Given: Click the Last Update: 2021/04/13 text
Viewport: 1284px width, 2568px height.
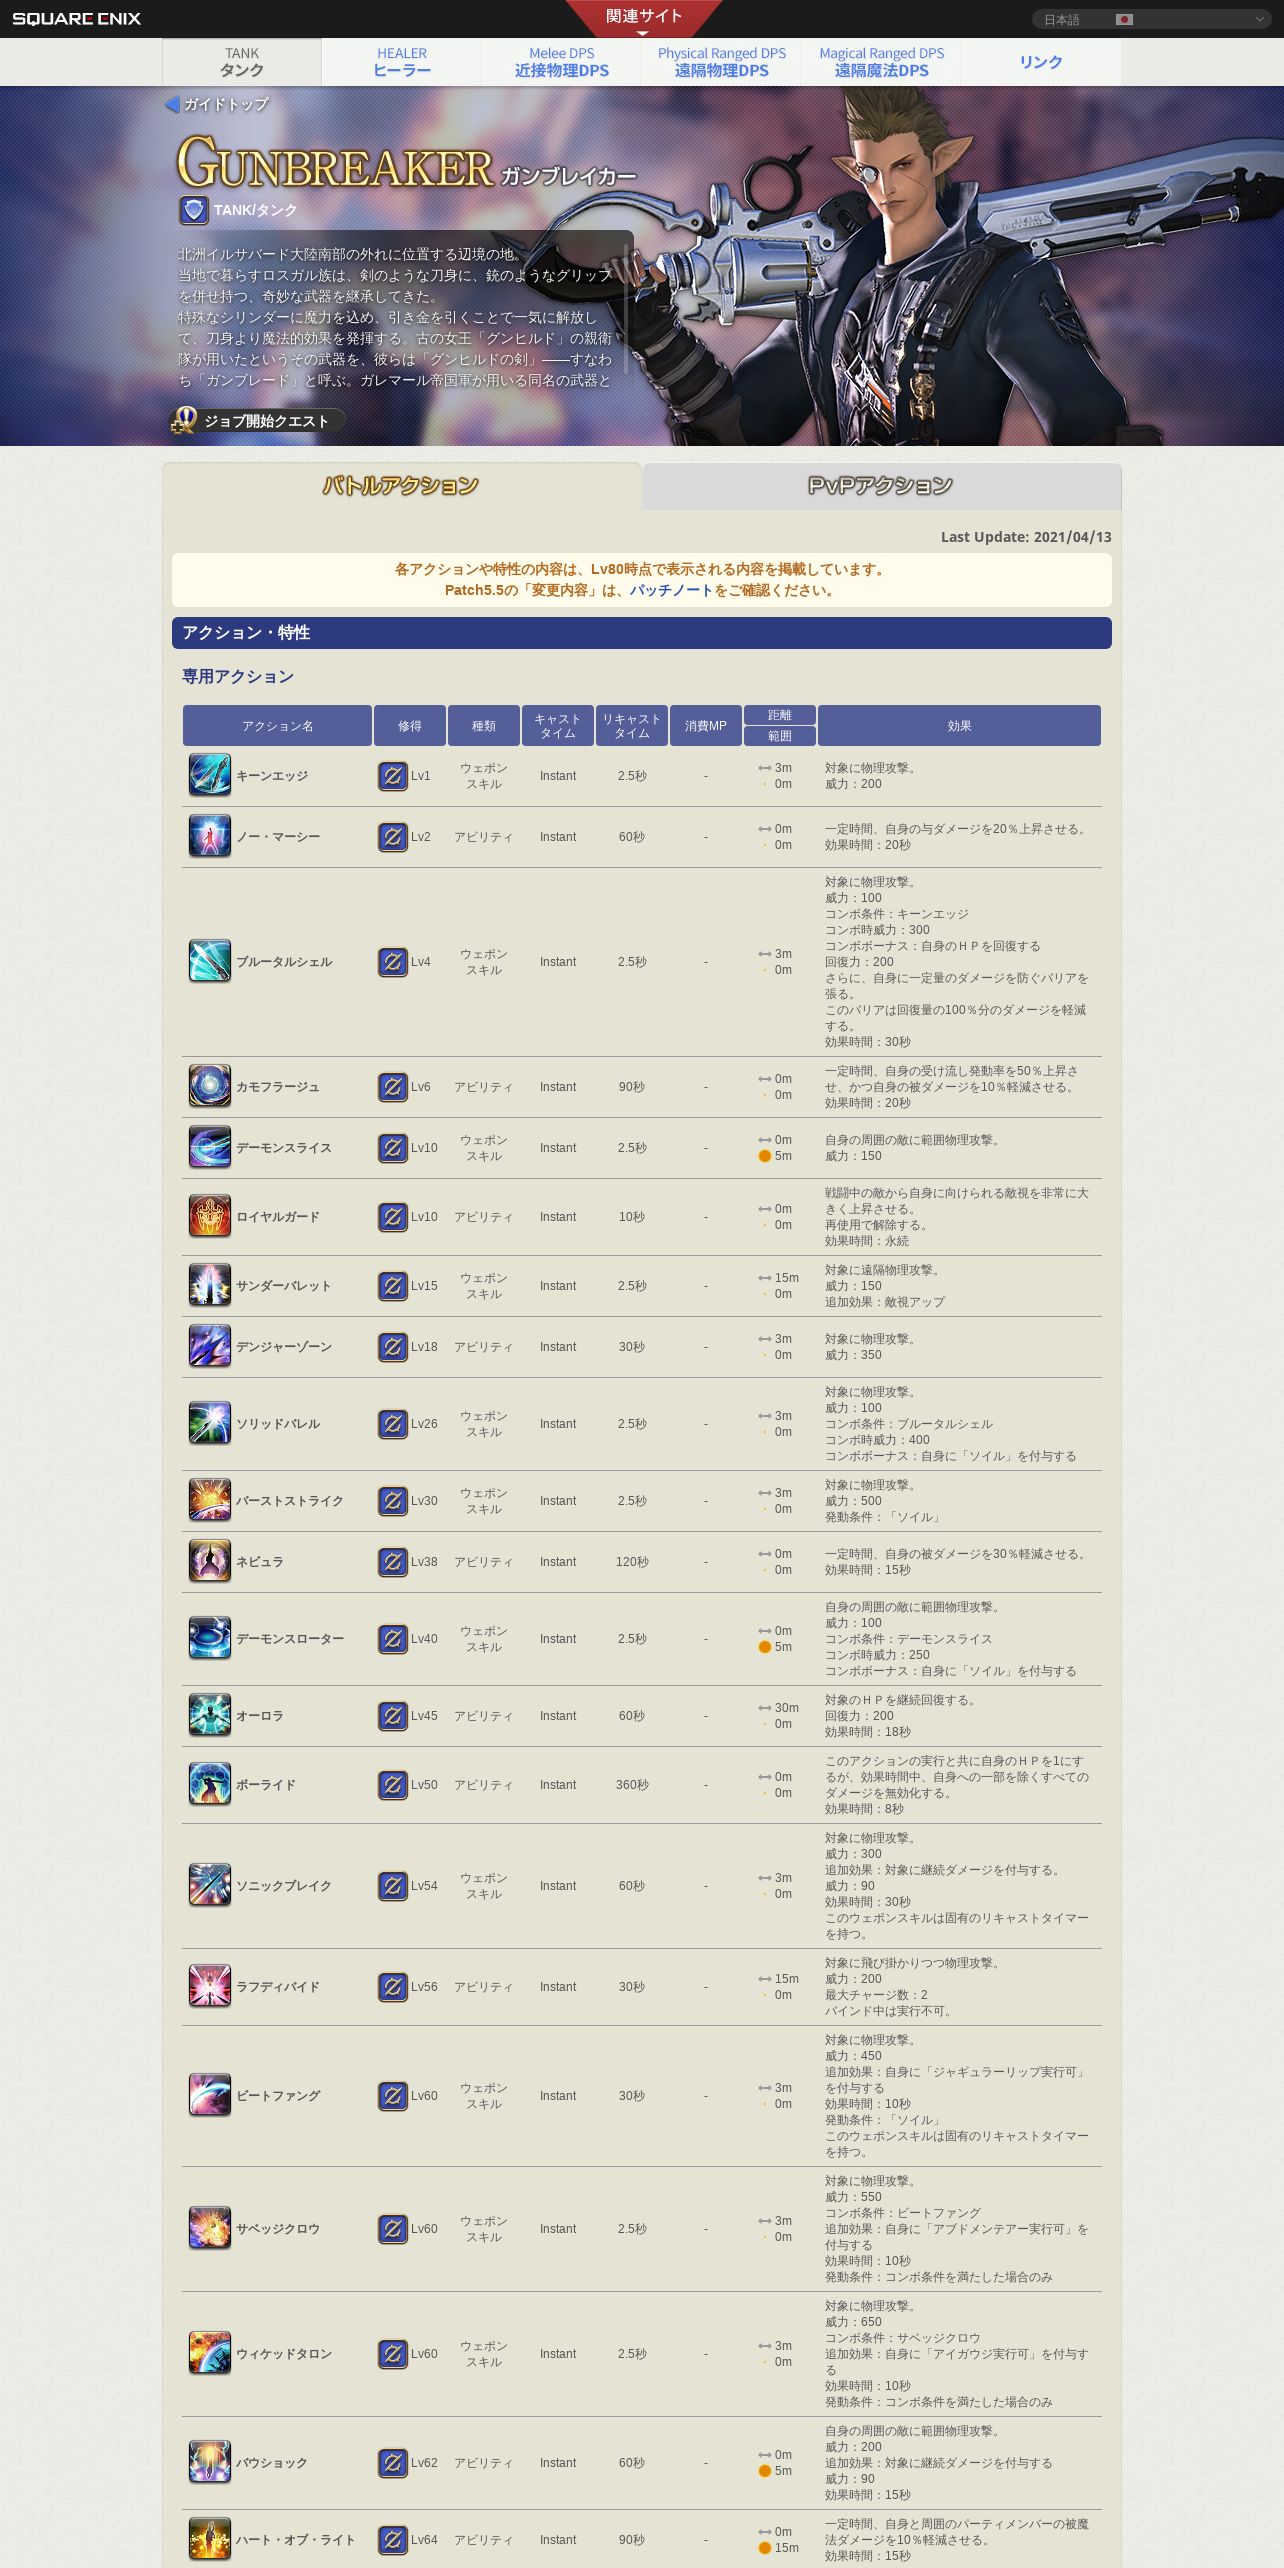Looking at the screenshot, I should [1026, 537].
